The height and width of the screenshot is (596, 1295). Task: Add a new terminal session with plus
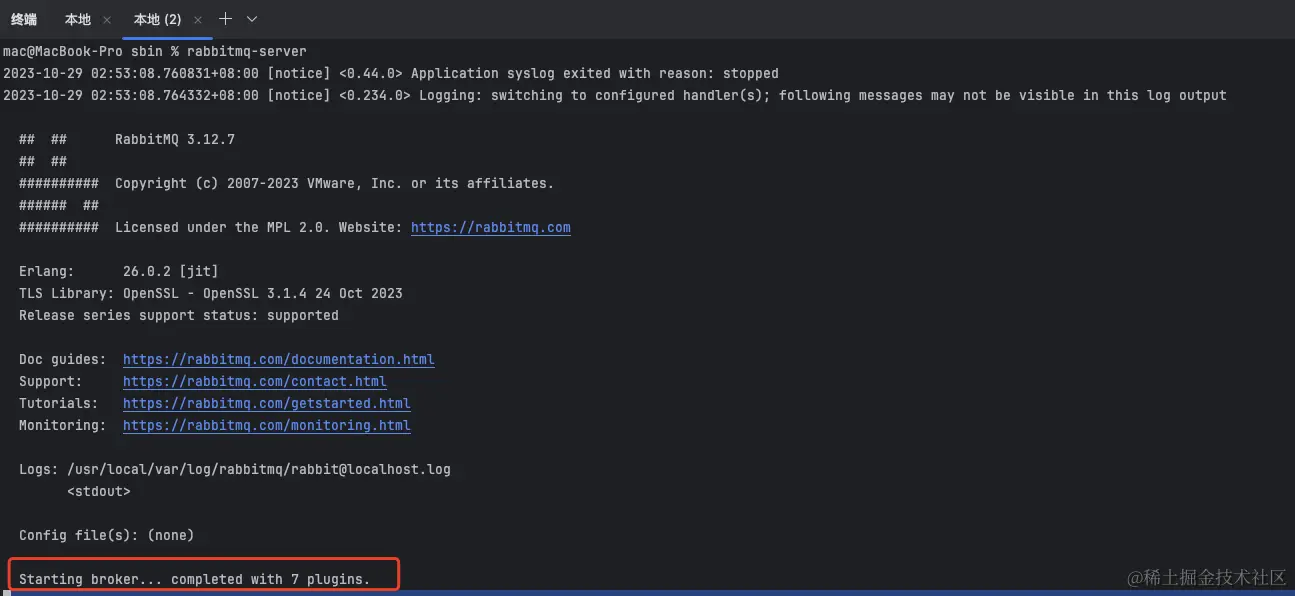(225, 19)
